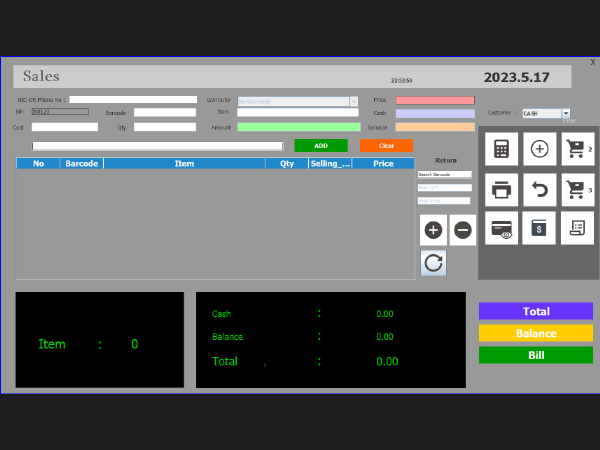
Task: Click the card view icon
Action: click(x=501, y=228)
